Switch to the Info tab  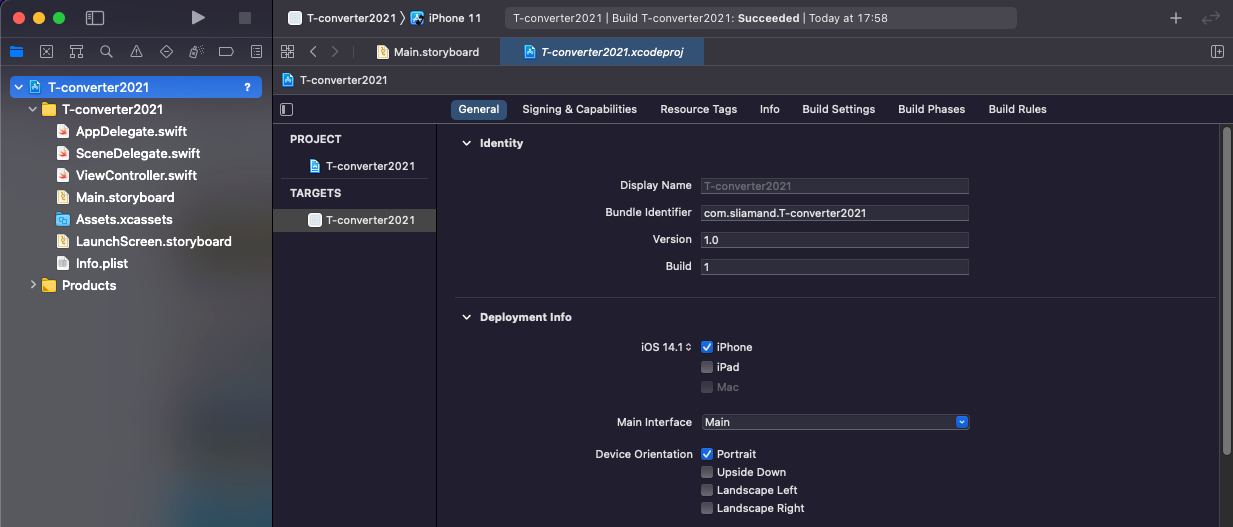[x=769, y=109]
